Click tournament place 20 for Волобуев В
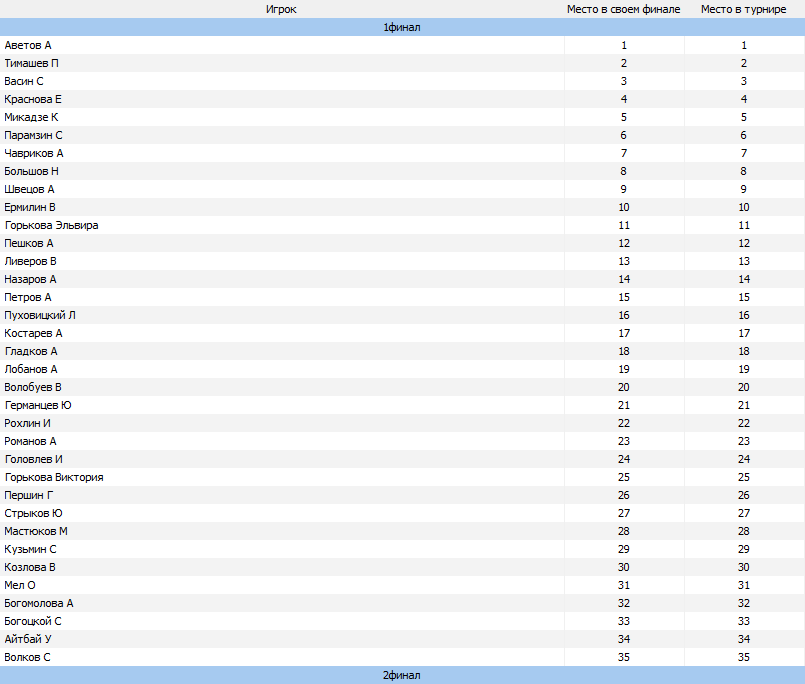 744,387
